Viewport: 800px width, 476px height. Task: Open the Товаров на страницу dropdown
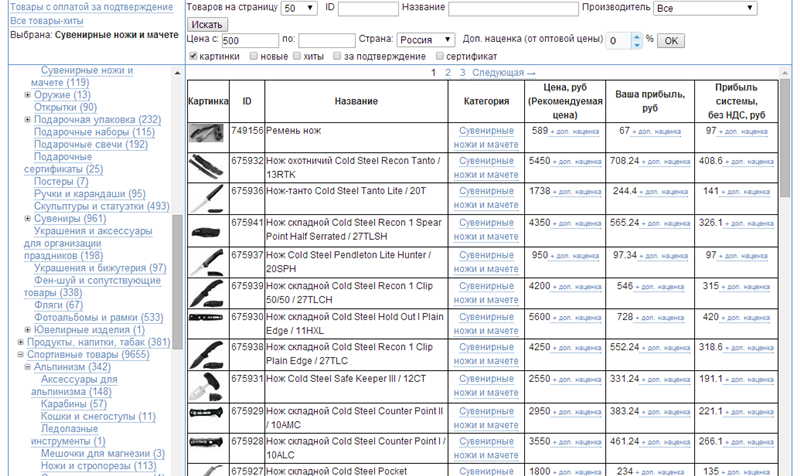[x=298, y=8]
